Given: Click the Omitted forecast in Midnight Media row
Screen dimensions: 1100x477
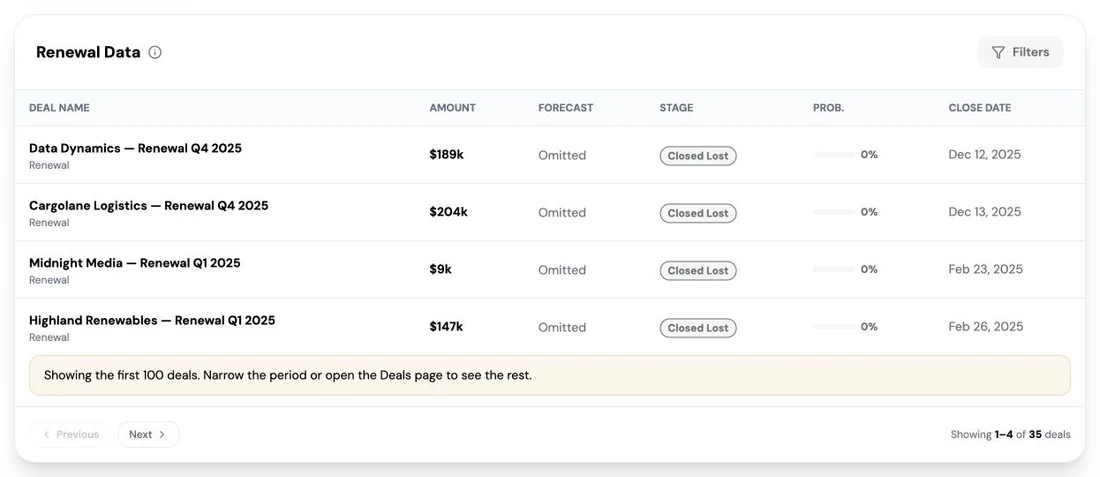Looking at the screenshot, I should pyautogui.click(x=562, y=271).
